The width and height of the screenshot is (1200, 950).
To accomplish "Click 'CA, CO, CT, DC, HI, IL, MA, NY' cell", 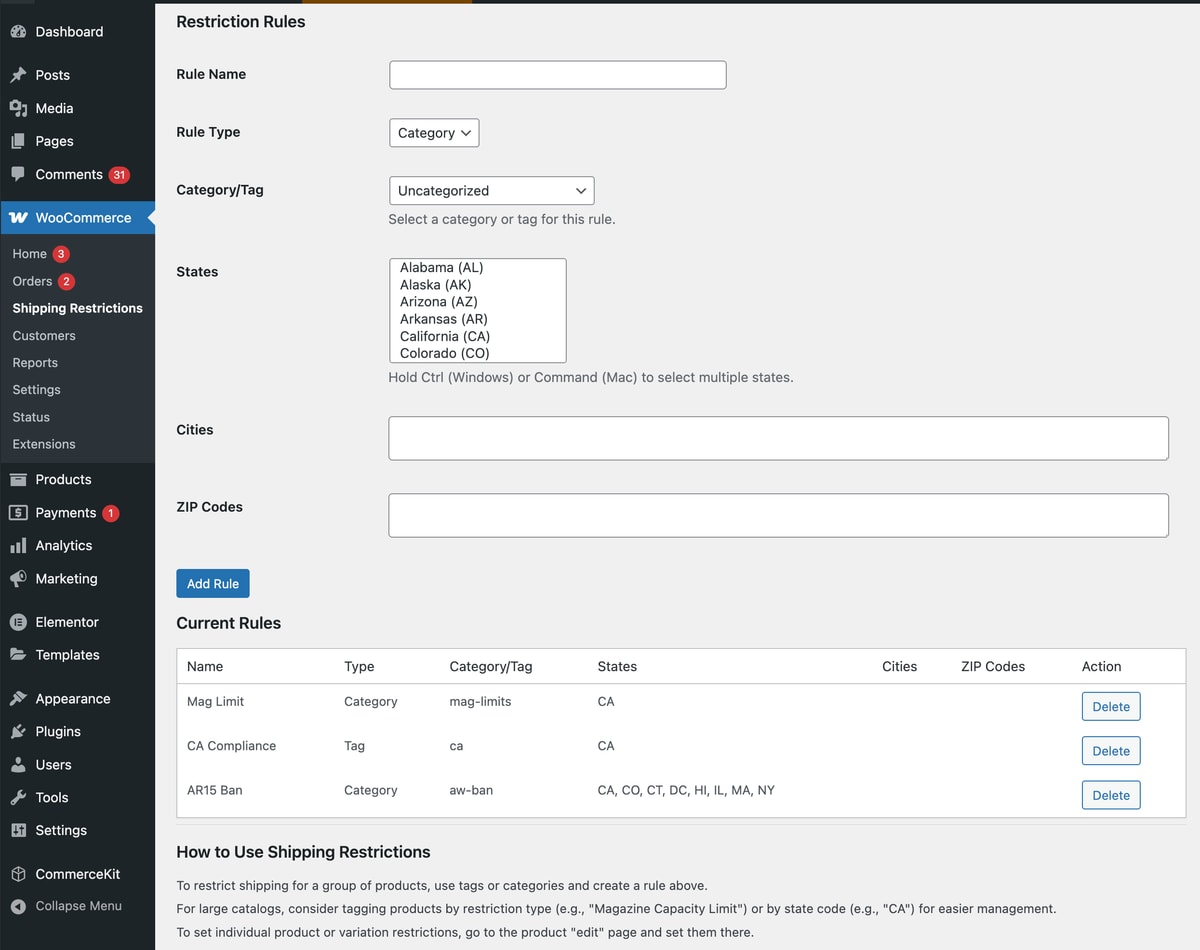I will point(686,790).
